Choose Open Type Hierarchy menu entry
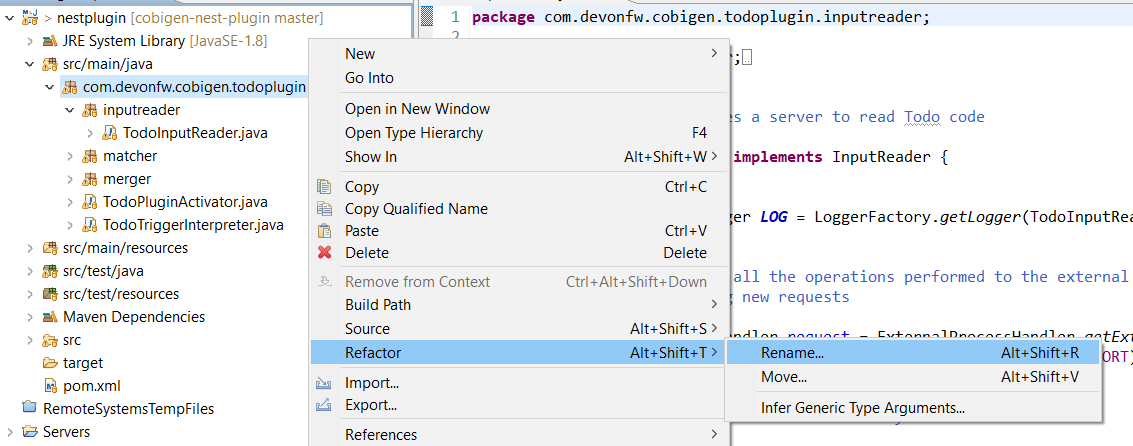This screenshot has width=1133, height=446. point(414,133)
